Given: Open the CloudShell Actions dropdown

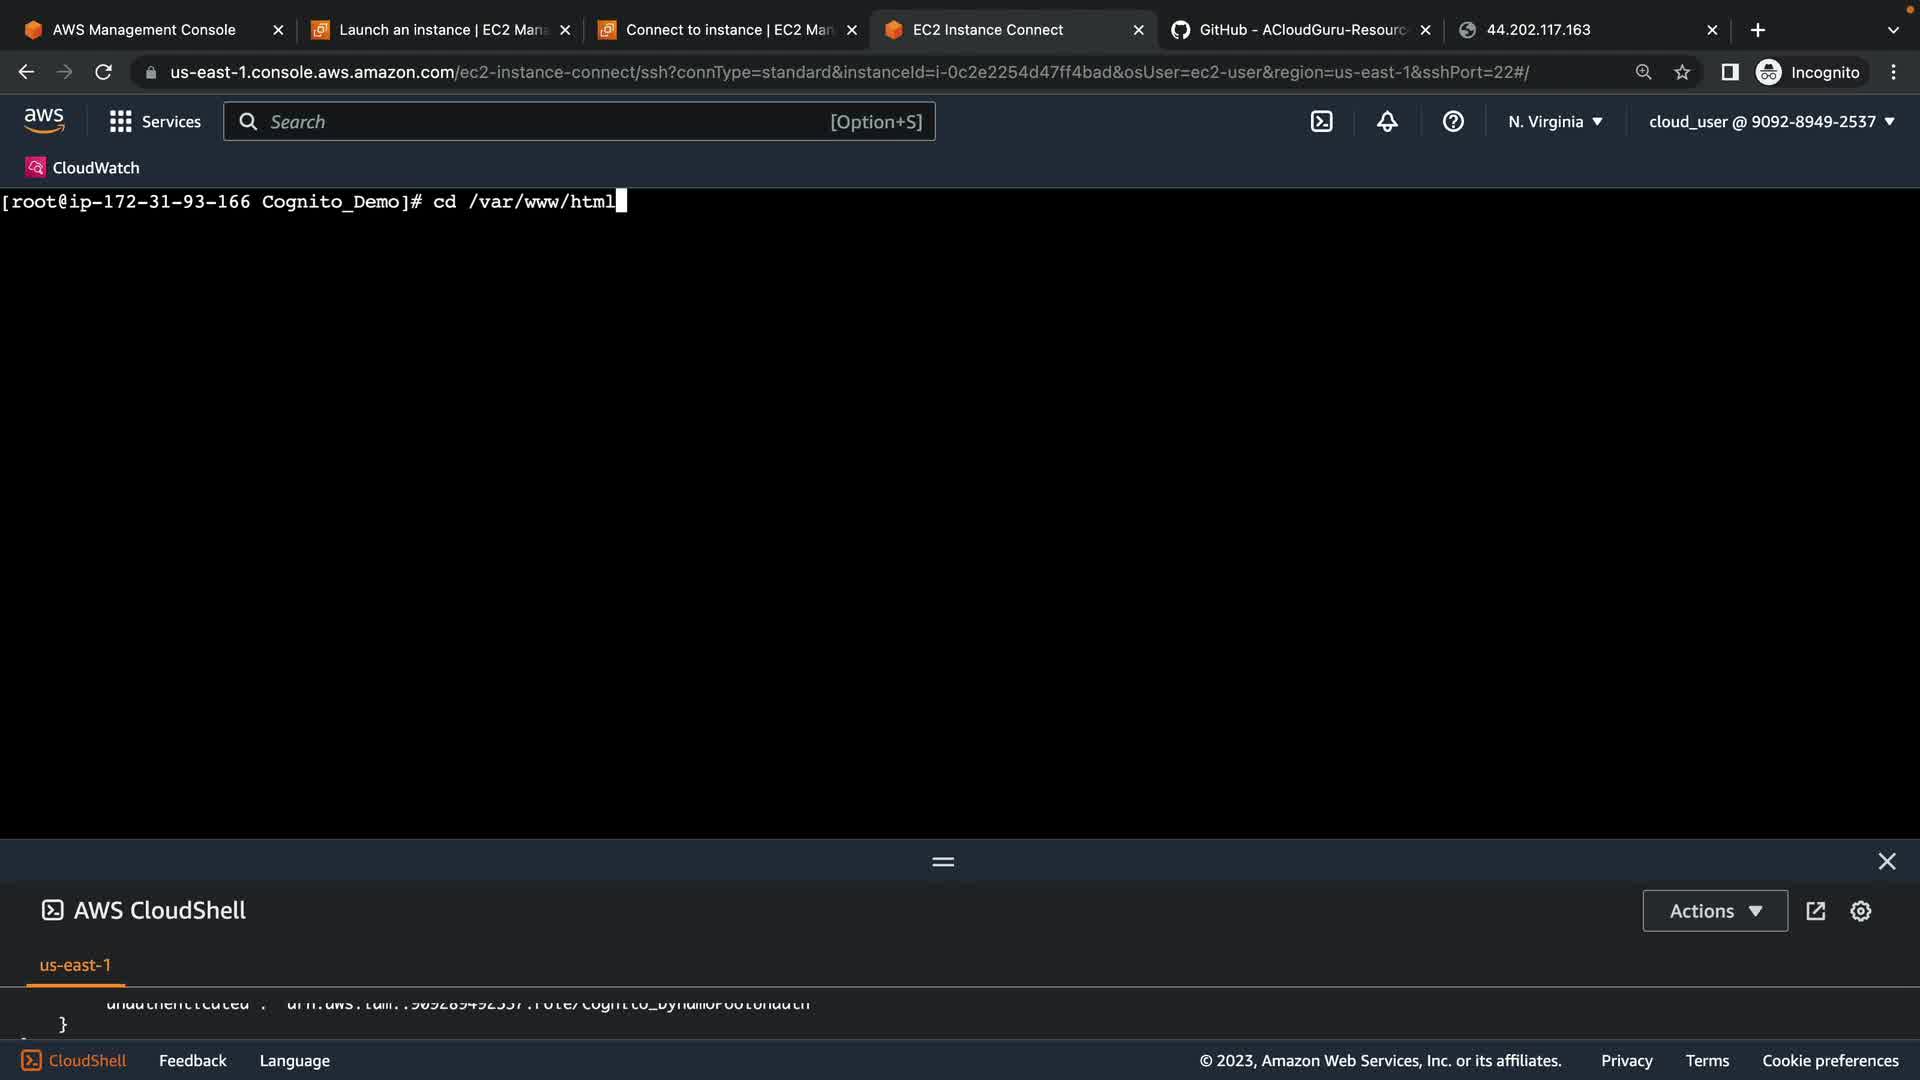Looking at the screenshot, I should tap(1715, 911).
